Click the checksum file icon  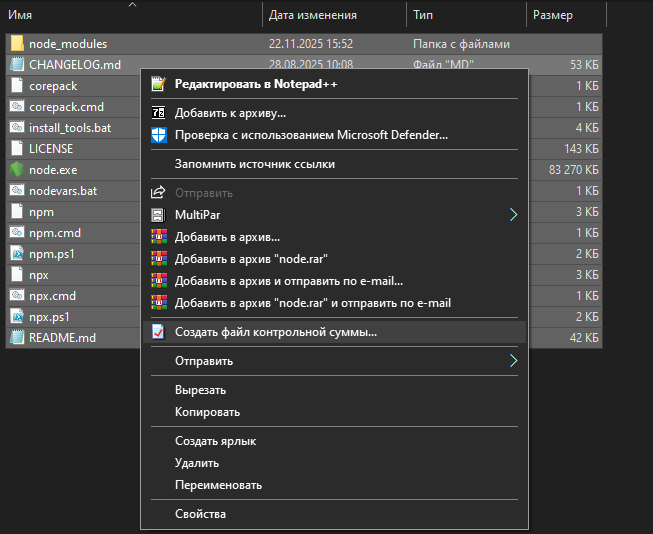(x=158, y=332)
